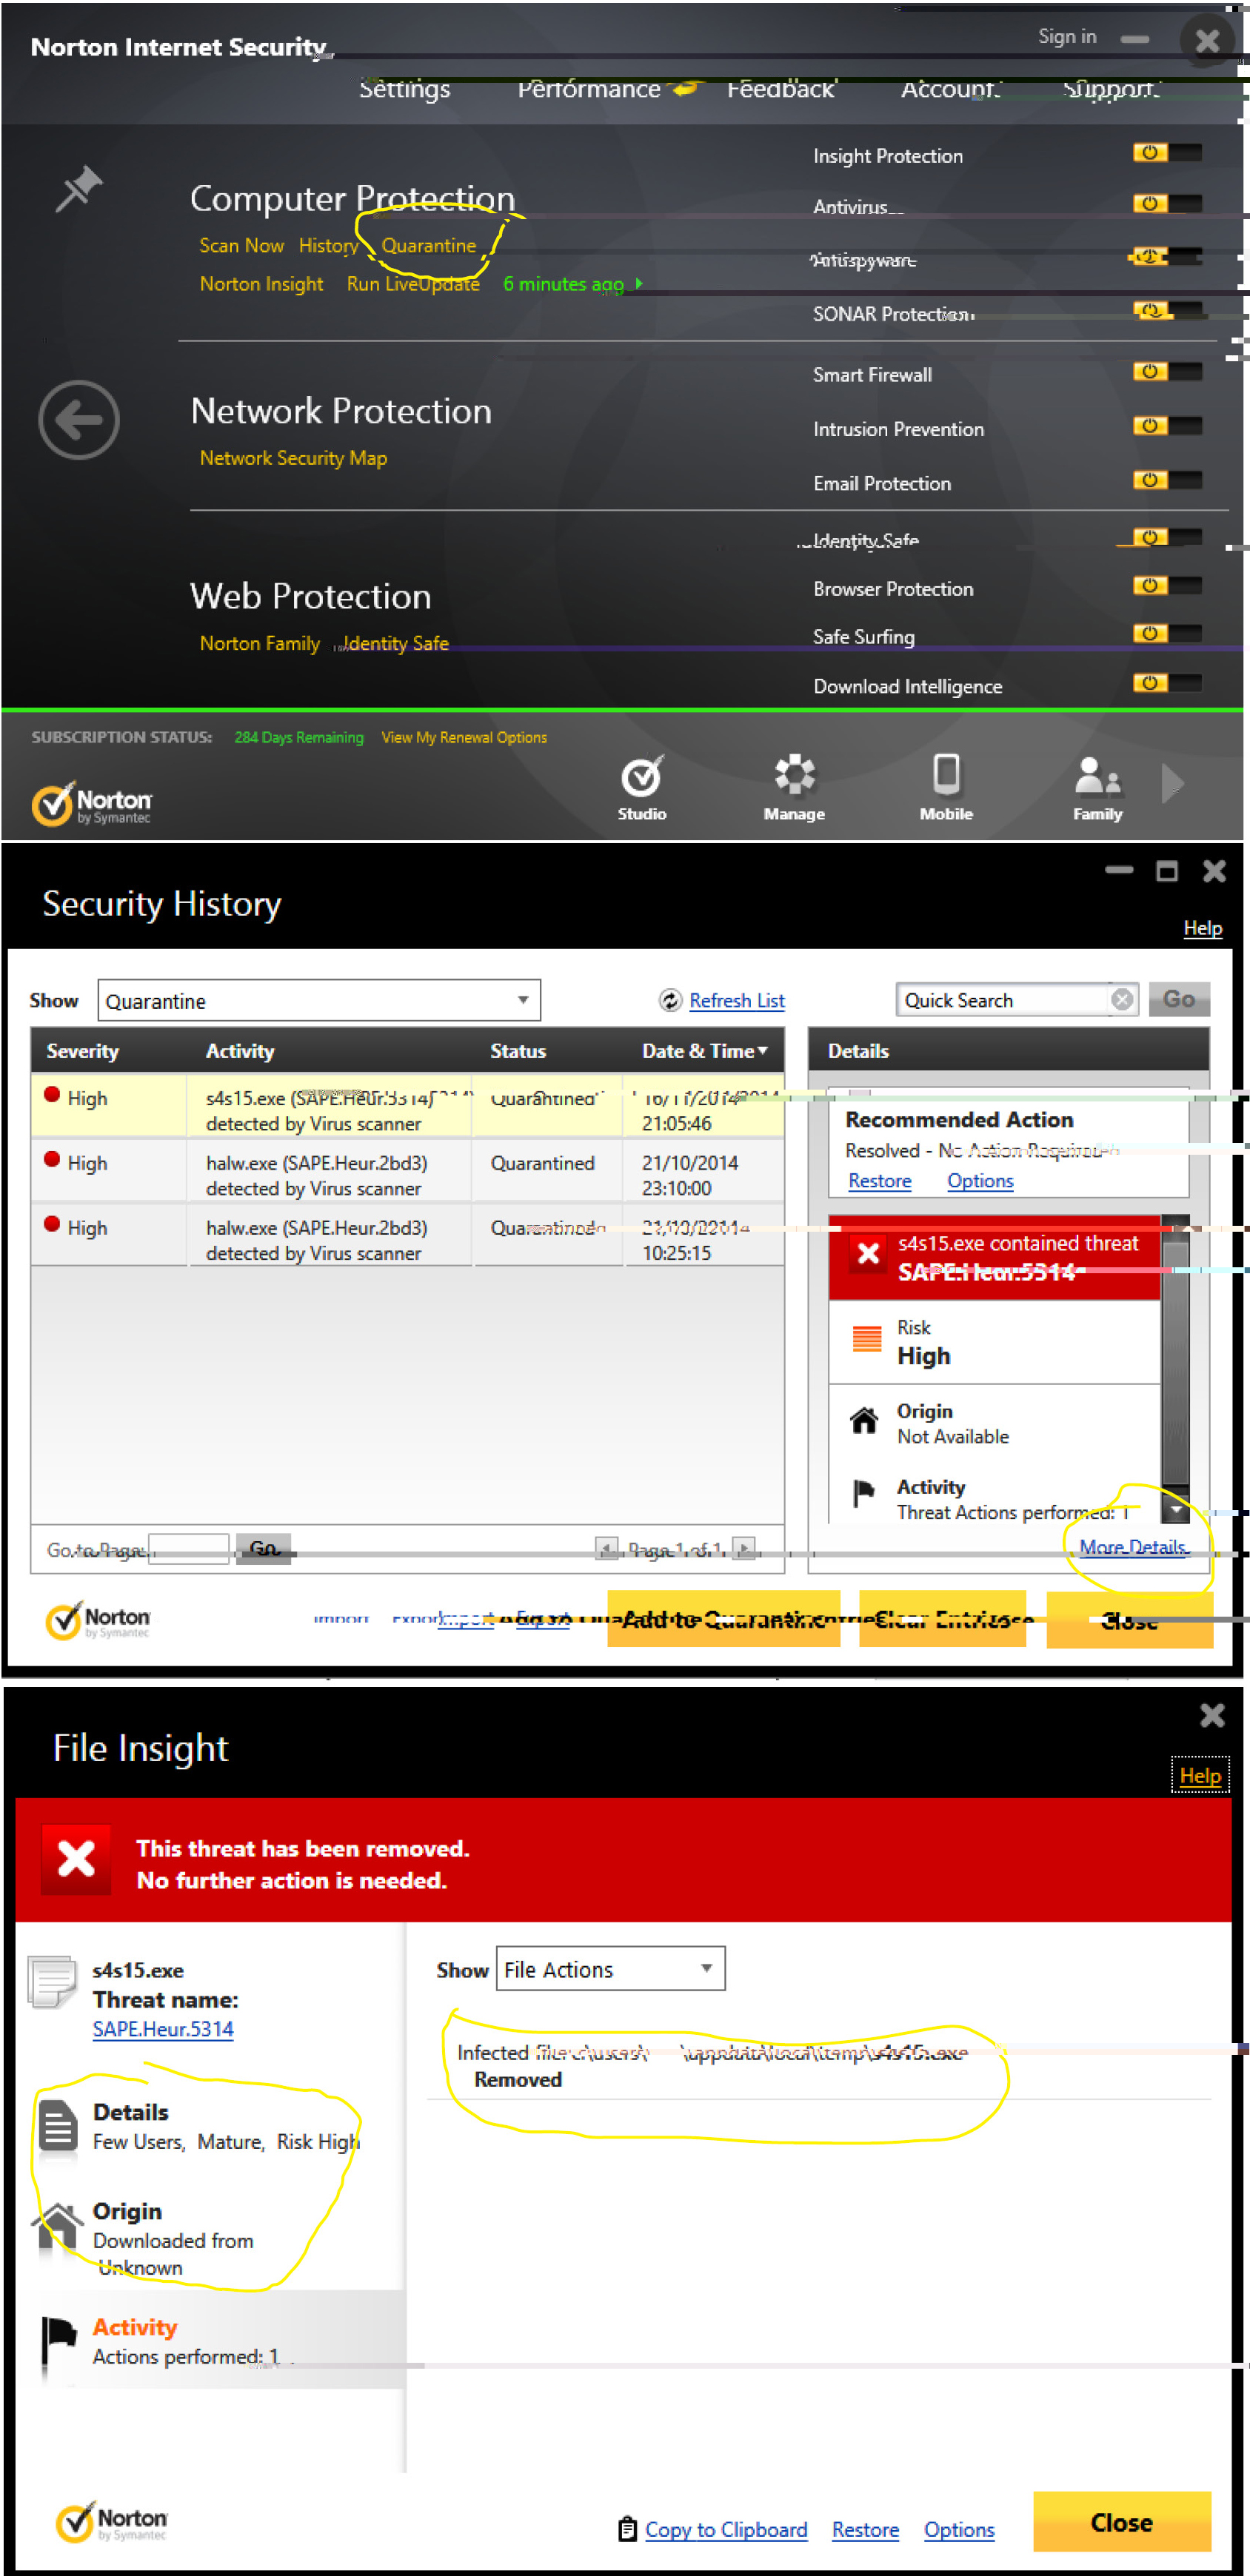This screenshot has width=1250, height=2576.
Task: Click next page arrow in pagination
Action: click(x=744, y=1549)
